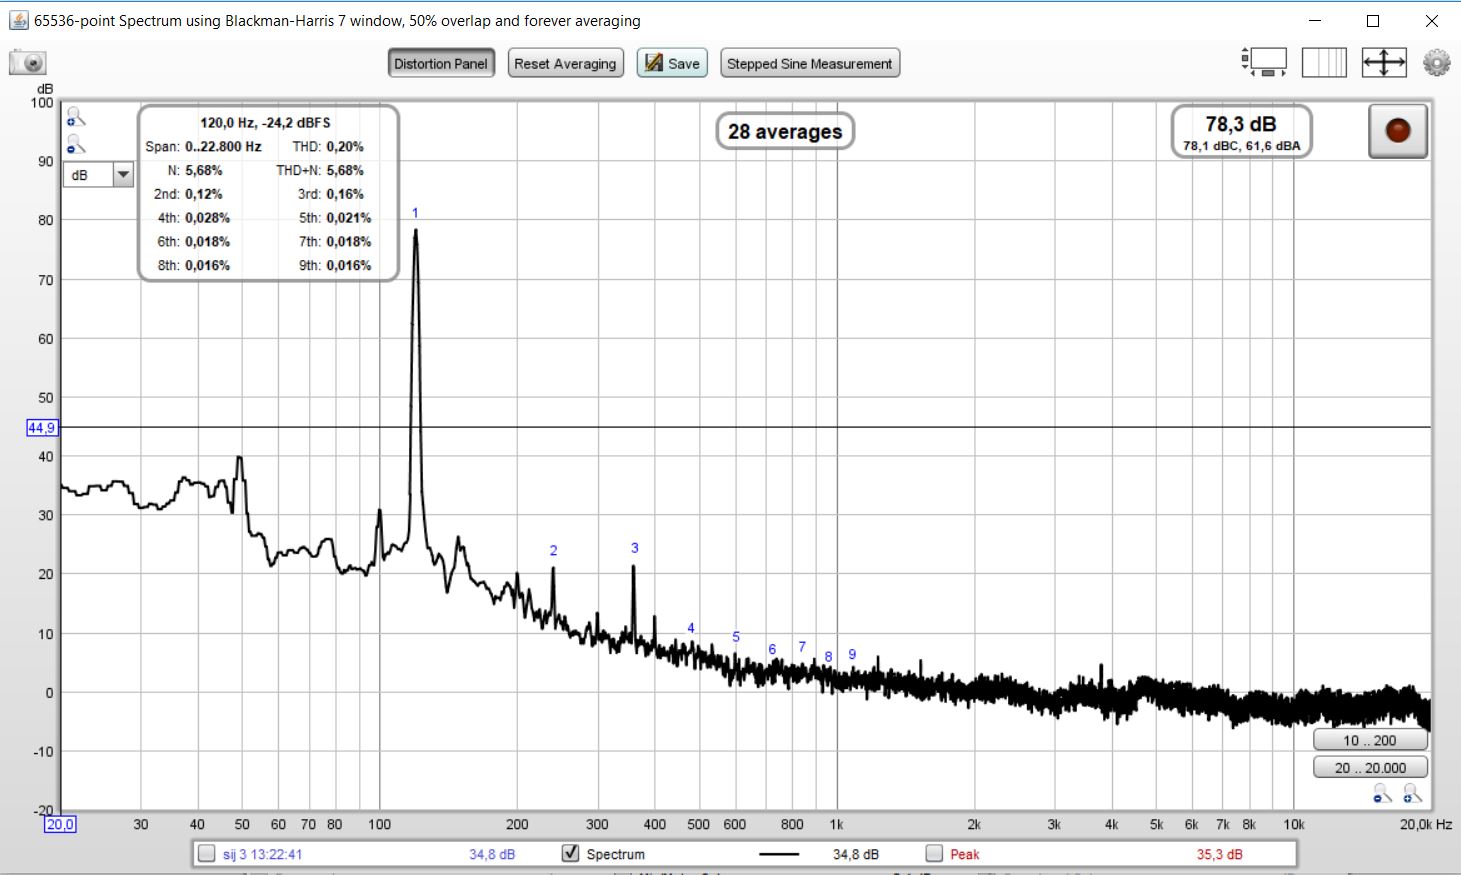This screenshot has height=875, width=1461.
Task: Click the 34,8 dB value for Spectrum
Action: [856, 854]
